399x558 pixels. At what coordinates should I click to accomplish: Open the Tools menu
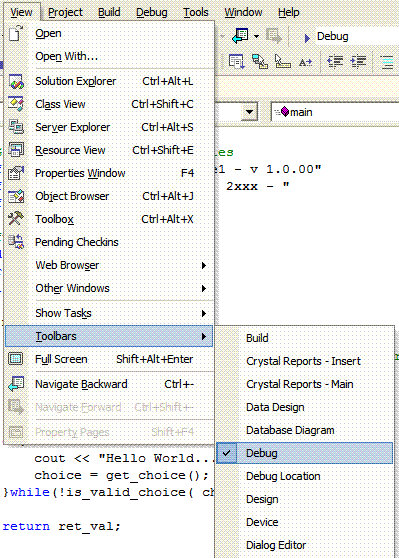[x=196, y=12]
